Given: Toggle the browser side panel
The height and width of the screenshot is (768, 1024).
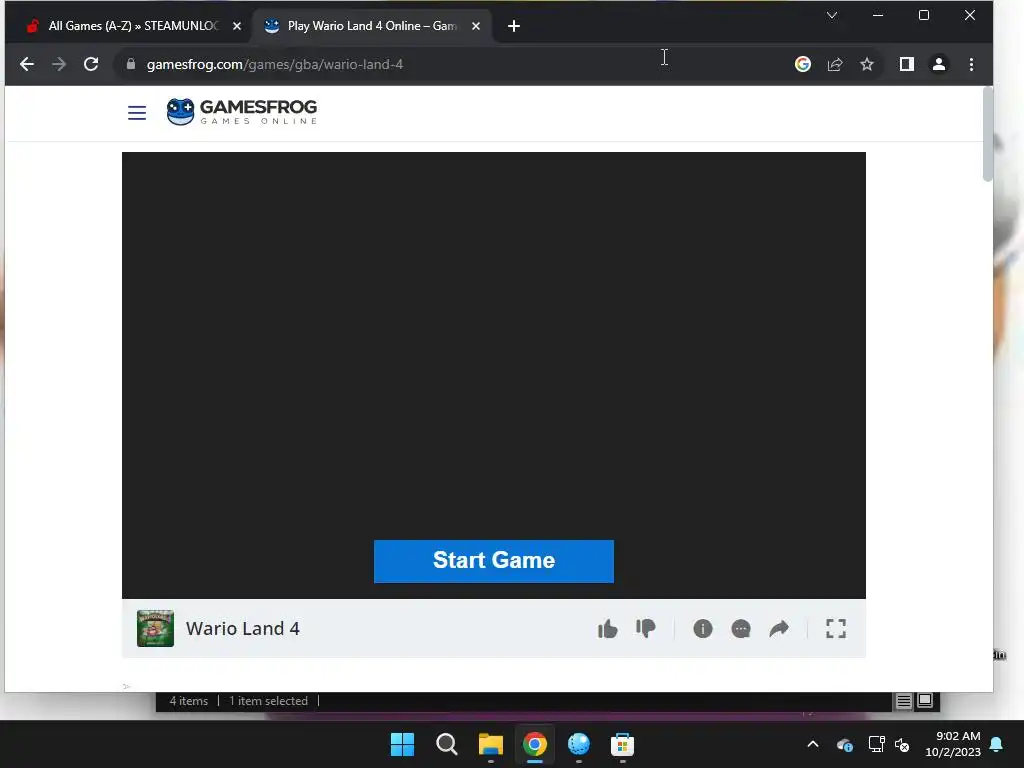Looking at the screenshot, I should pyautogui.click(x=906, y=64).
